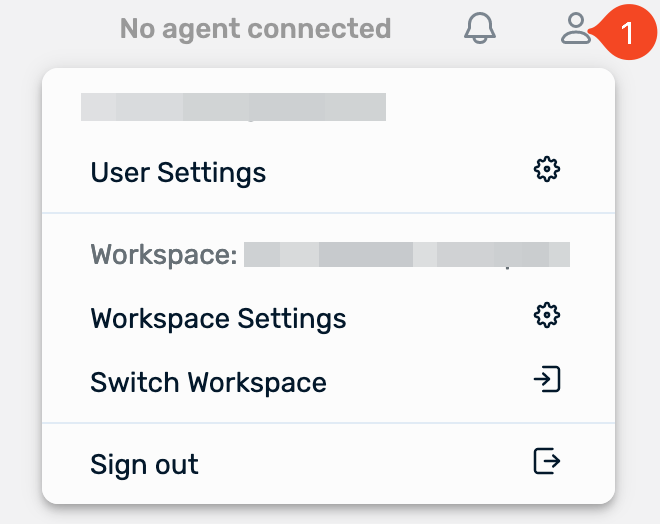660x524 pixels.
Task: Click the "No agent connected" status text
Action: tap(255, 28)
